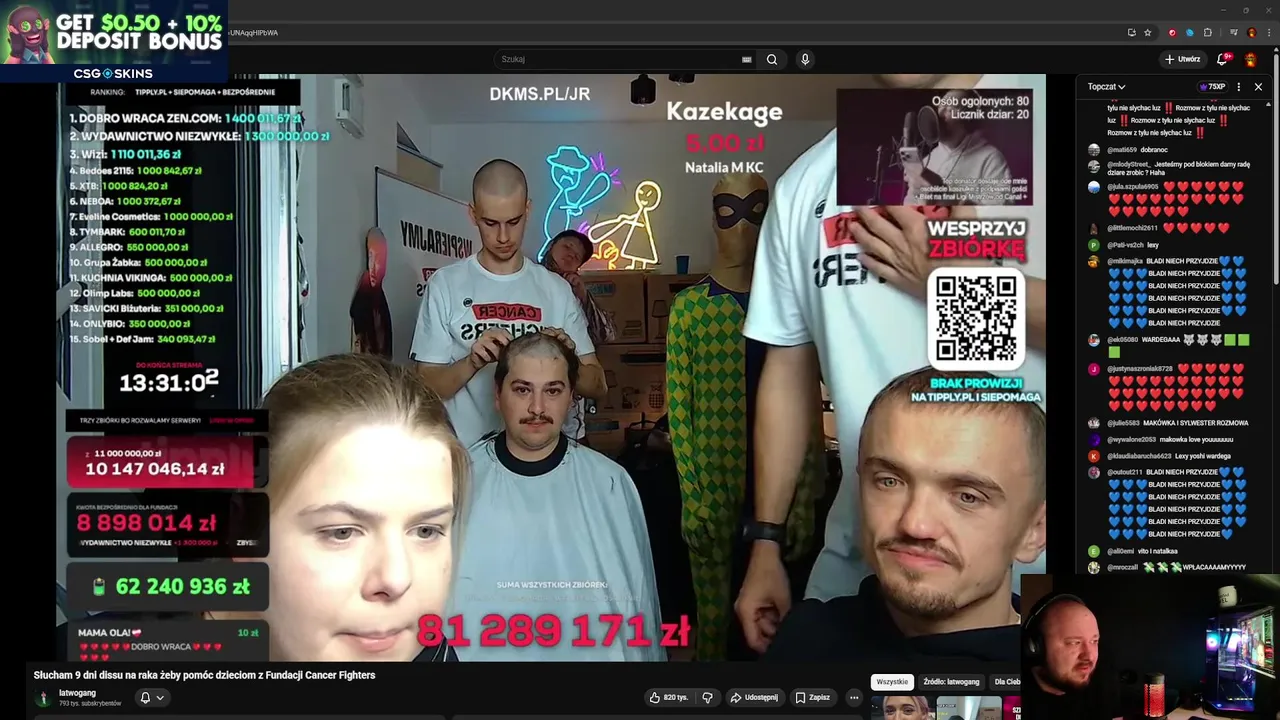Click in the Szukaj search field
1280x720 pixels.
coord(618,59)
